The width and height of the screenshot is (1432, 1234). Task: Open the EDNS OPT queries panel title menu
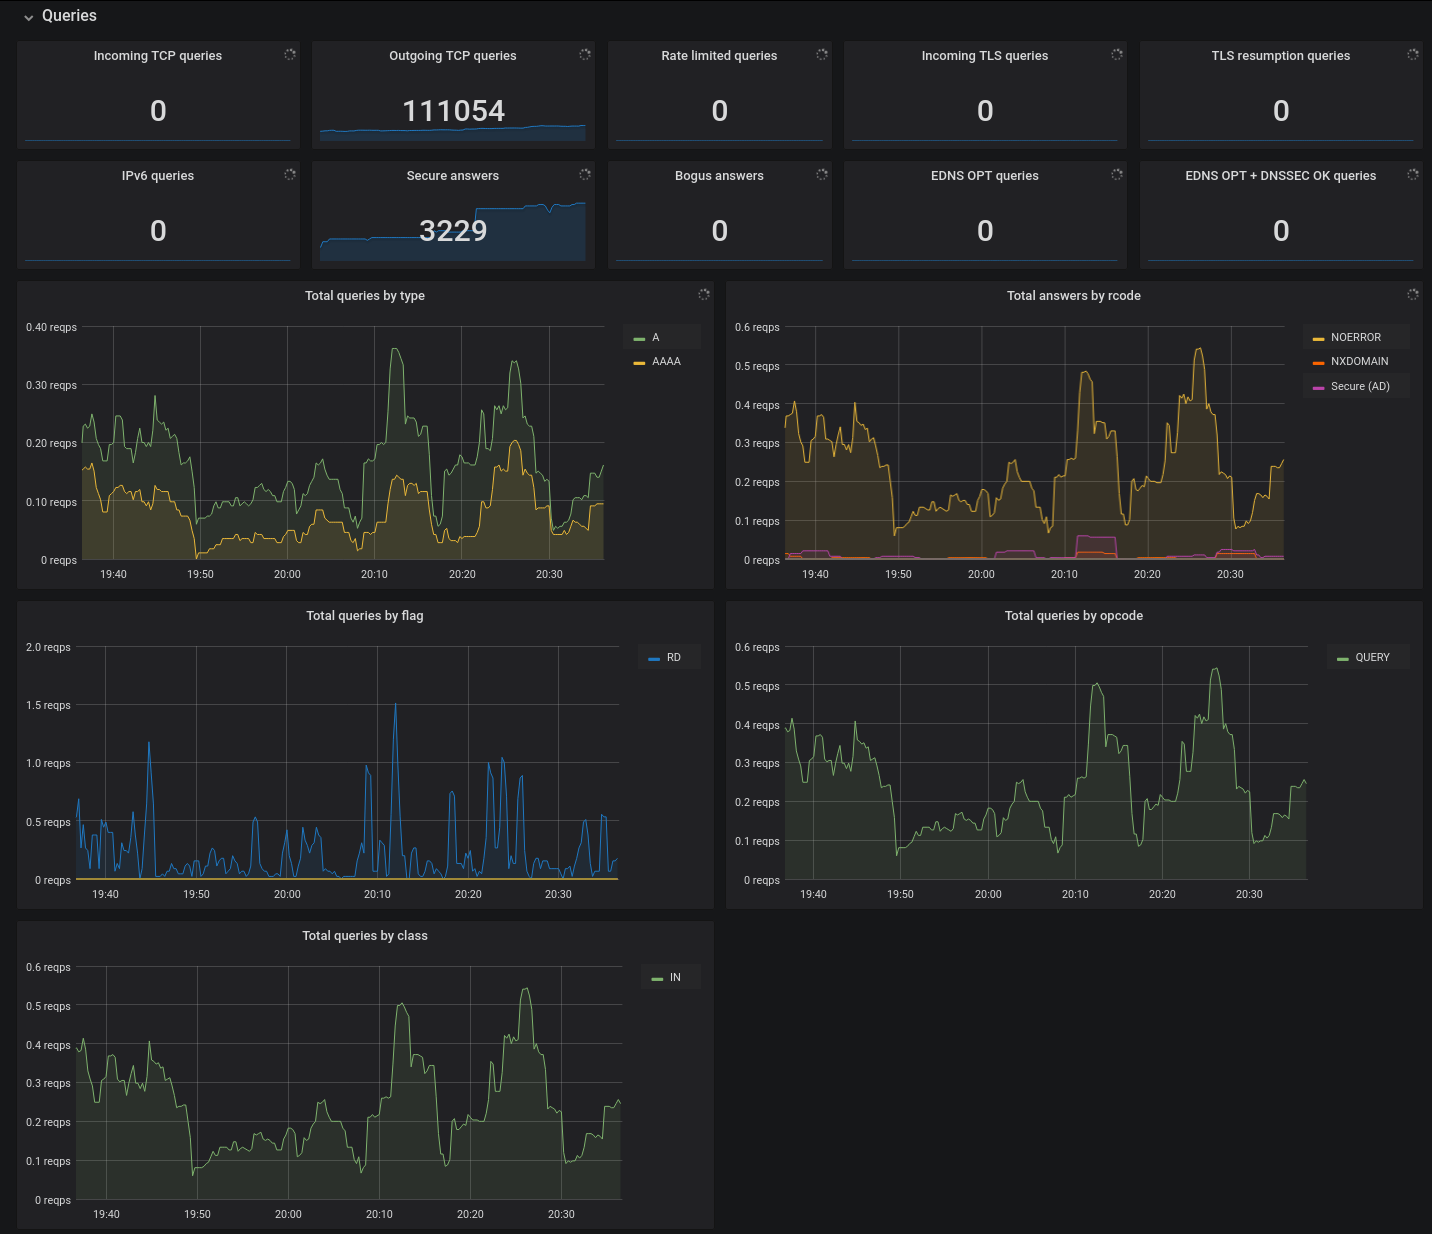(985, 176)
